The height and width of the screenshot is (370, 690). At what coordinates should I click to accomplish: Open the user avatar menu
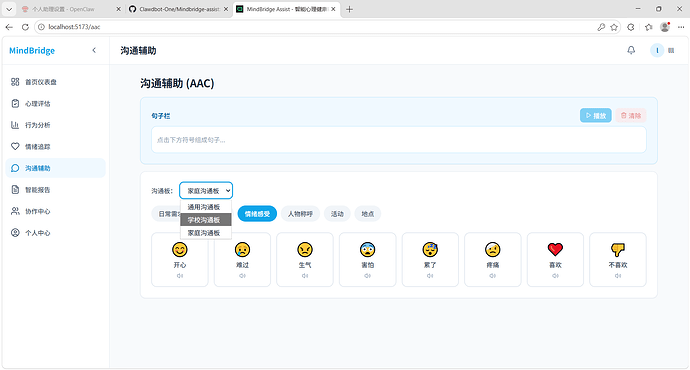click(657, 50)
